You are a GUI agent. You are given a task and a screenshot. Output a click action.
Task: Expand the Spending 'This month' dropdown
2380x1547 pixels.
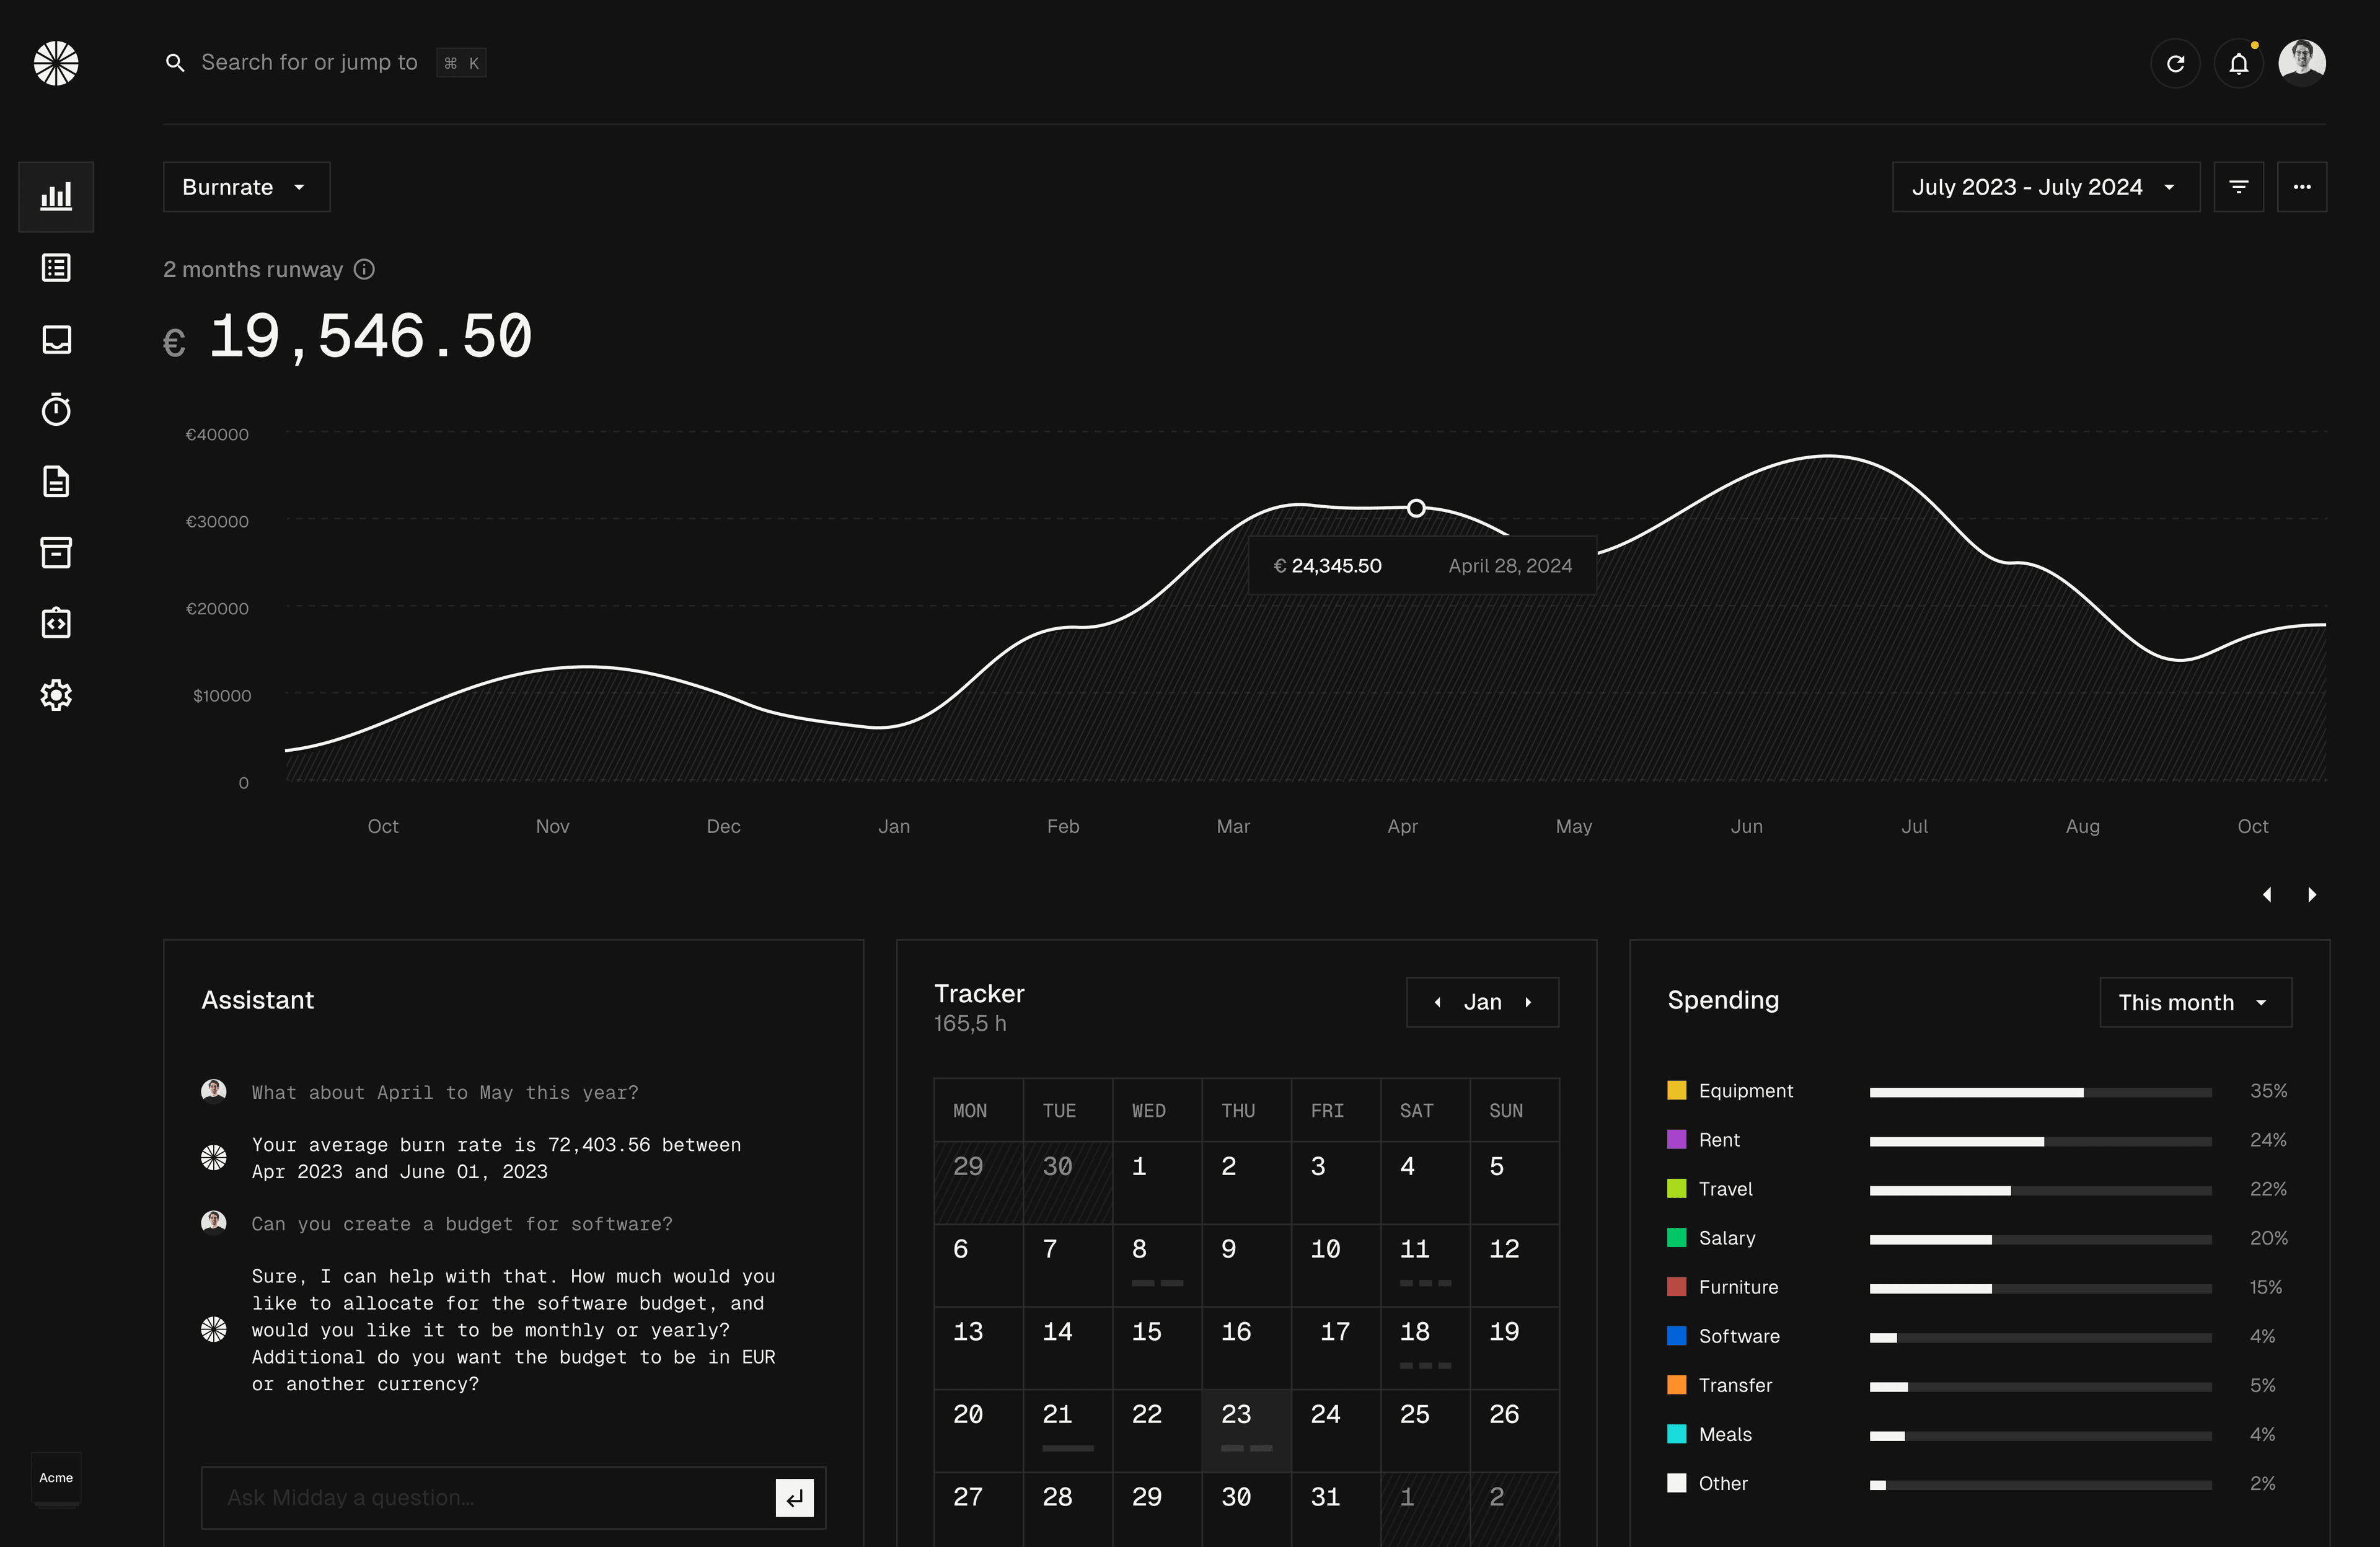[x=2195, y=1002]
